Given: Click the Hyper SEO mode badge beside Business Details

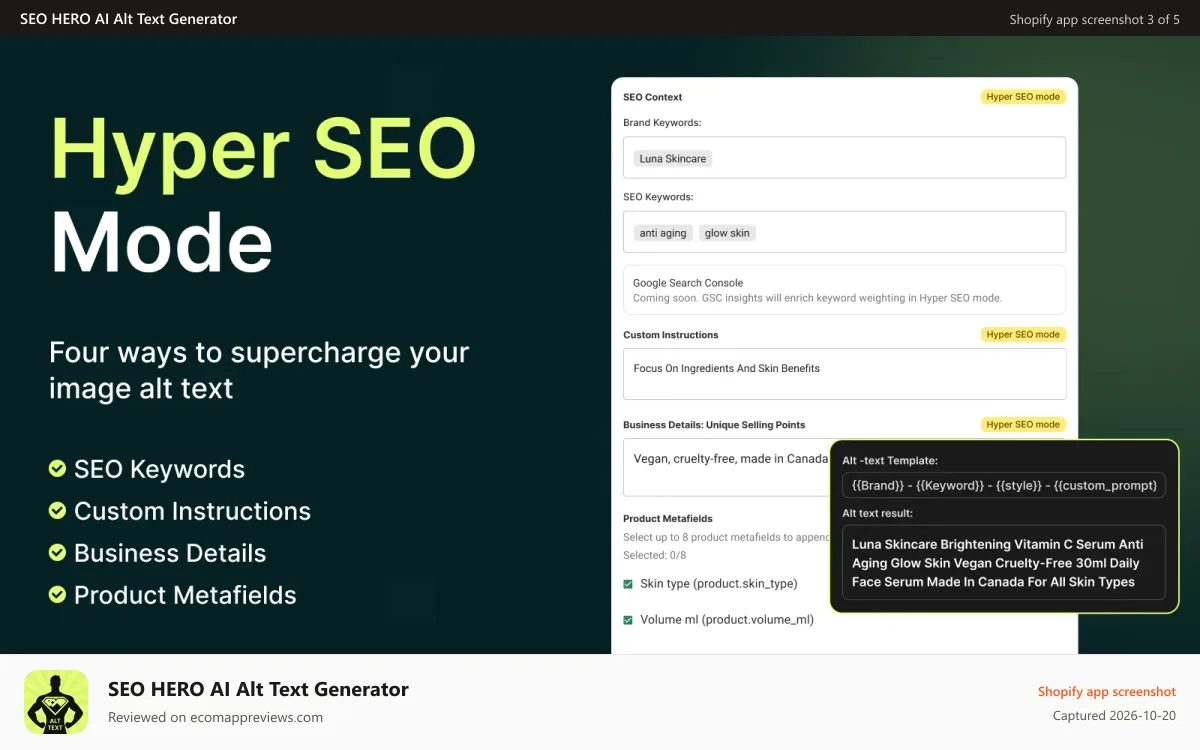Looking at the screenshot, I should click(1023, 424).
